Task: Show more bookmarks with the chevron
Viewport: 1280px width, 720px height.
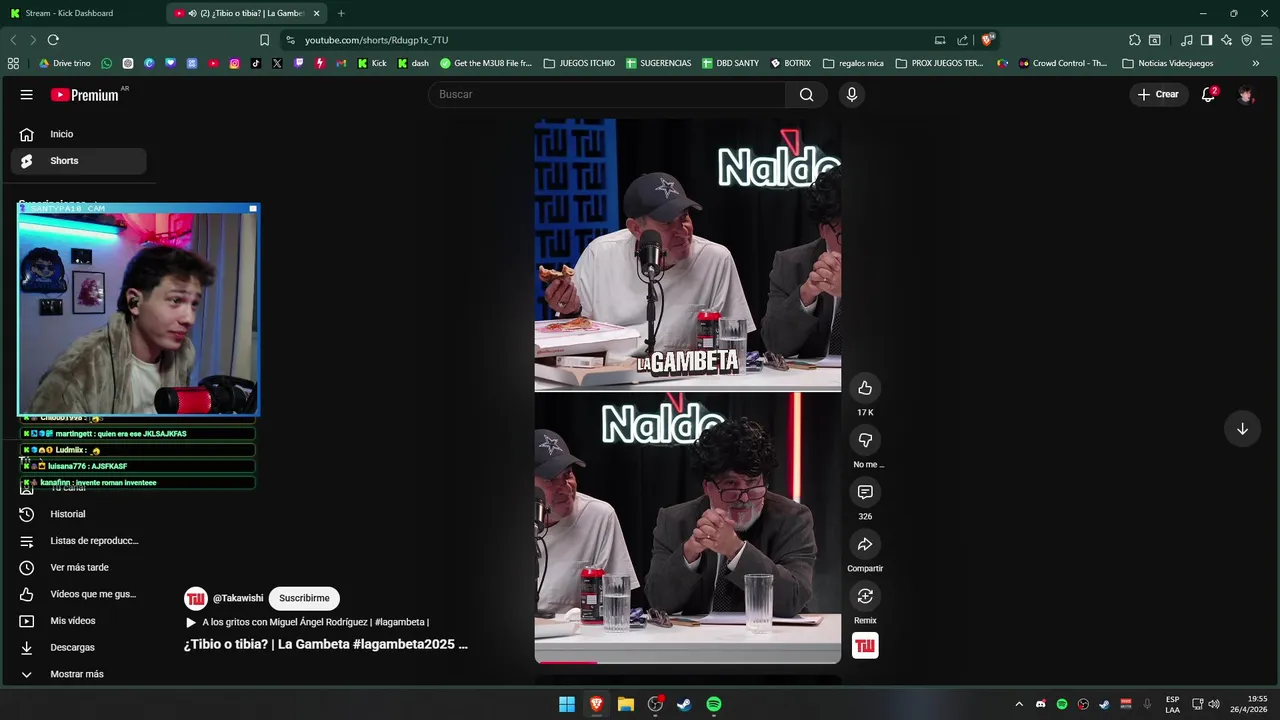Action: point(1256,63)
